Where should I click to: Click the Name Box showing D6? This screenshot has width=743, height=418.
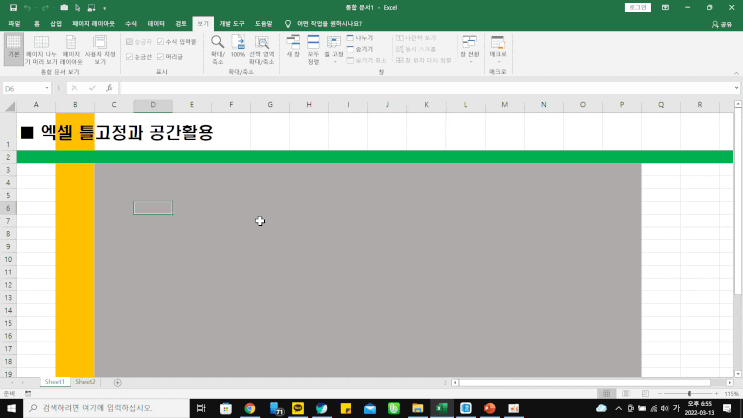click(23, 88)
